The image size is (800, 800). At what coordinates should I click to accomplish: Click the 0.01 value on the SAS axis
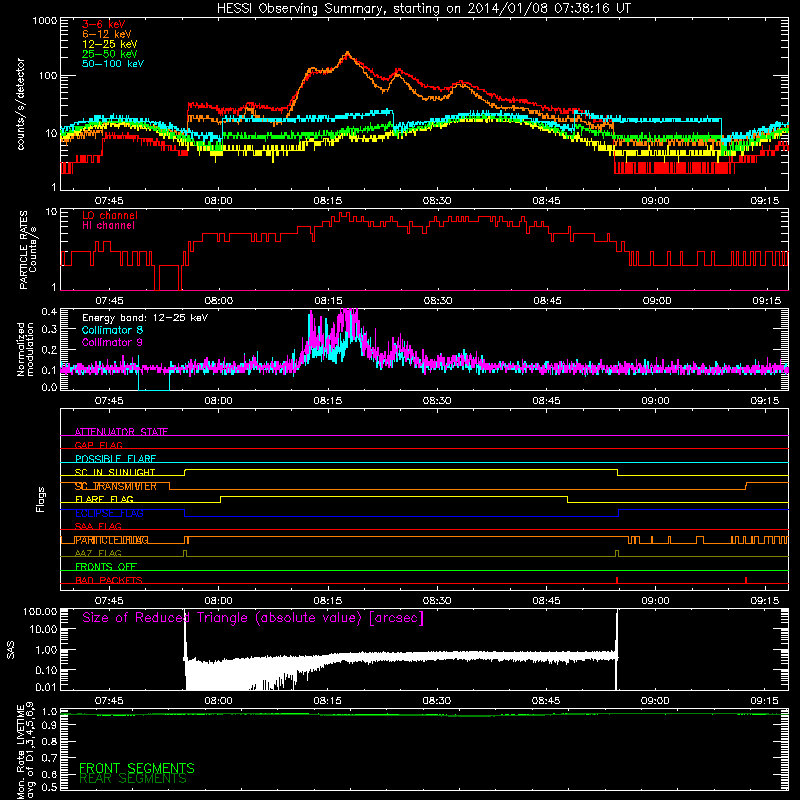46,687
